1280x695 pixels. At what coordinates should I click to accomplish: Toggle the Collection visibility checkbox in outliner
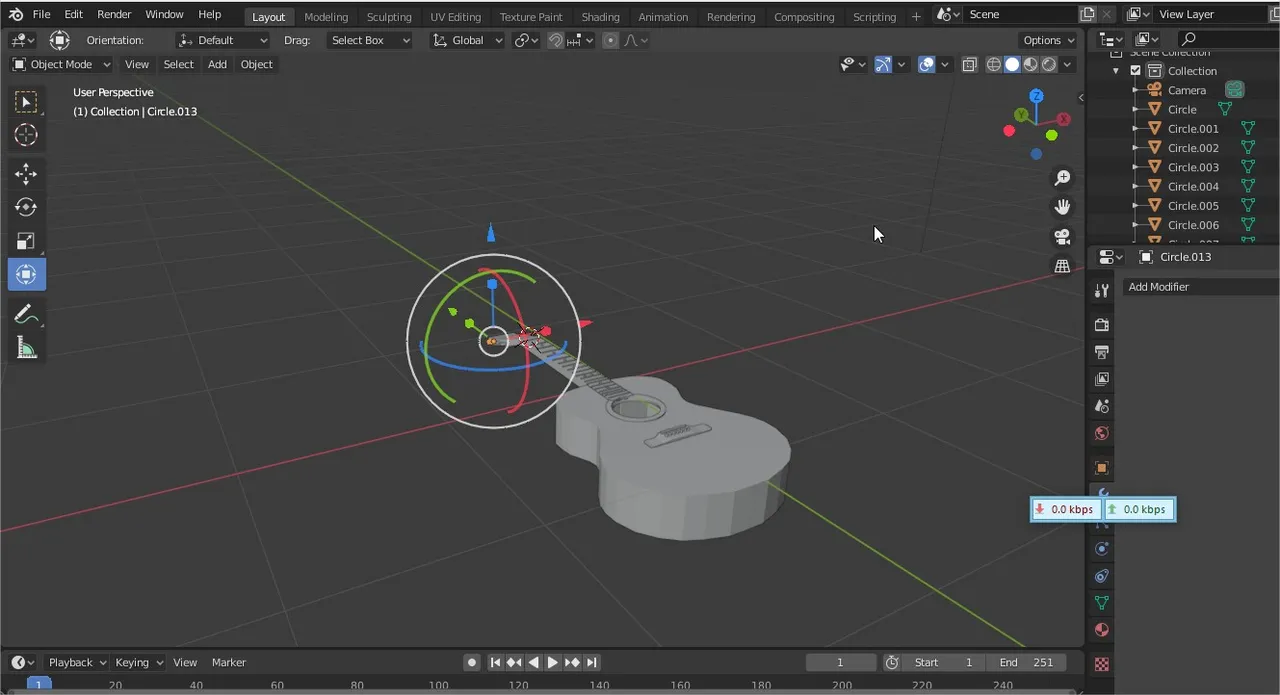[x=1135, y=71]
